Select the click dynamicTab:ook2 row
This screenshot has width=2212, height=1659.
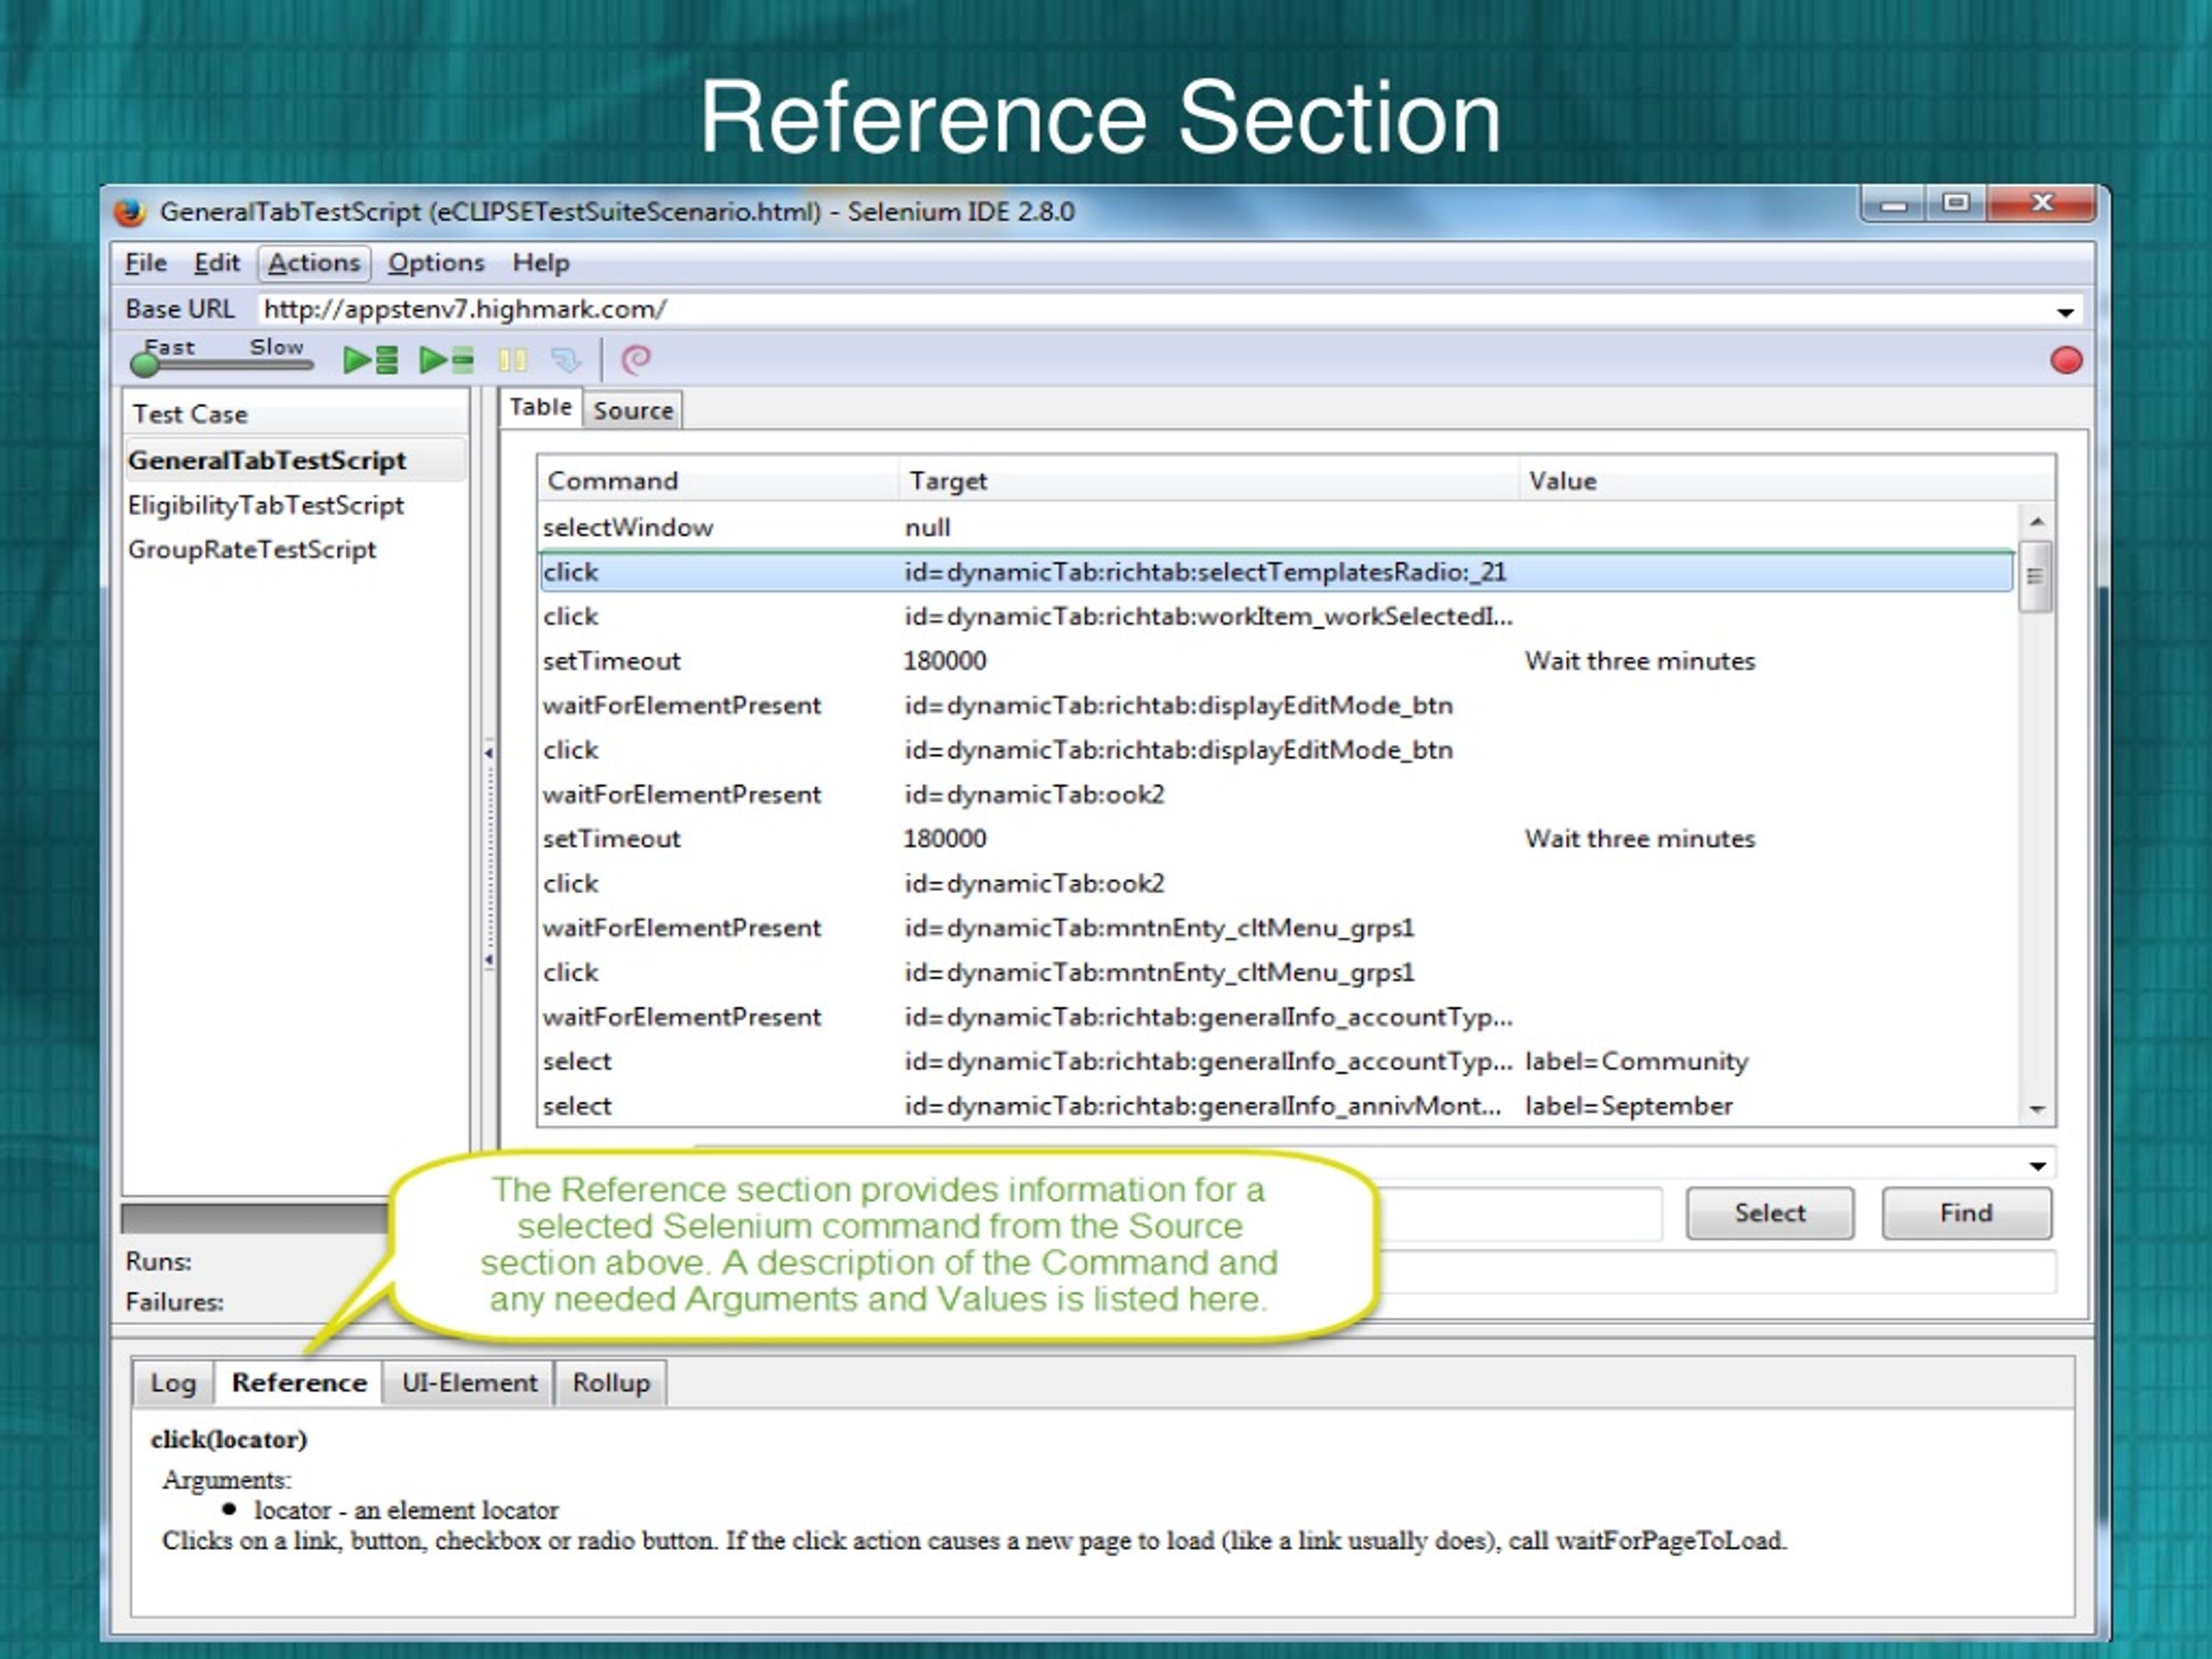[x=1277, y=883]
